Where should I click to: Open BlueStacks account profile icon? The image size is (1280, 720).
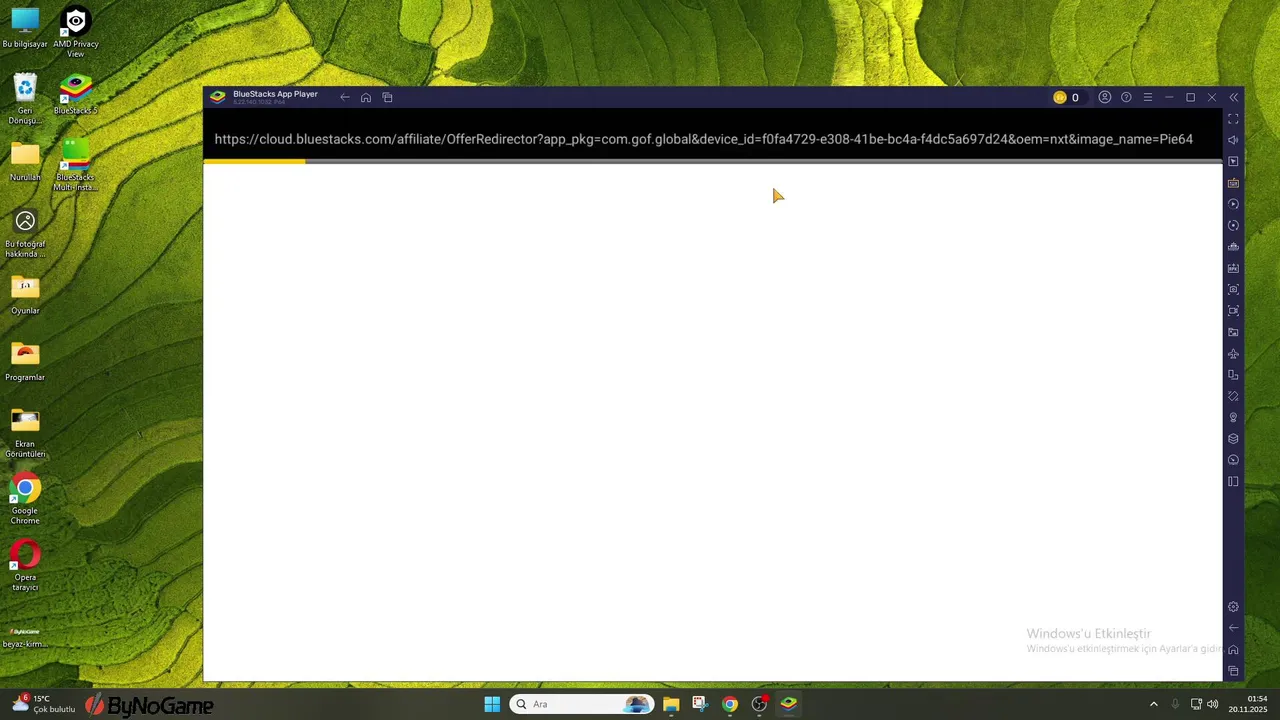tap(1105, 97)
